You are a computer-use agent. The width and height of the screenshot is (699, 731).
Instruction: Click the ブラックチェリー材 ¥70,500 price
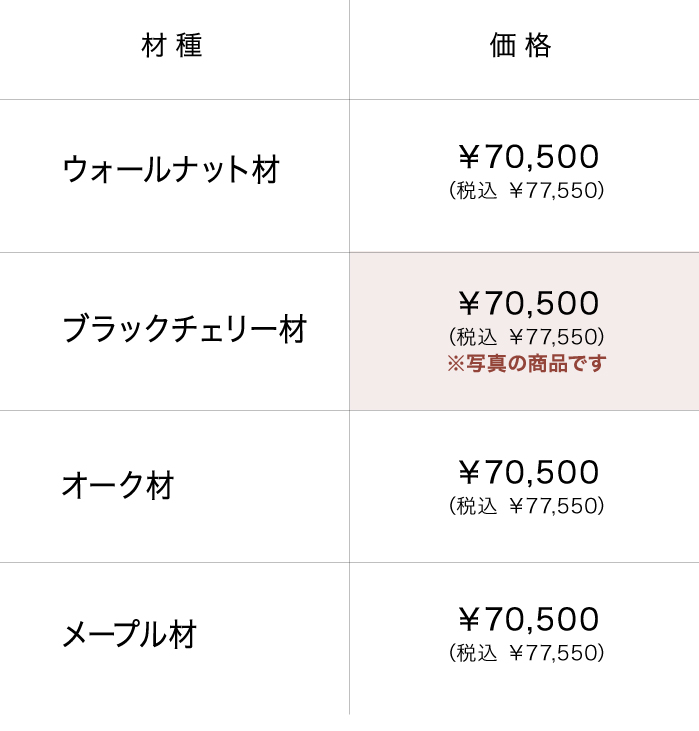coord(528,303)
